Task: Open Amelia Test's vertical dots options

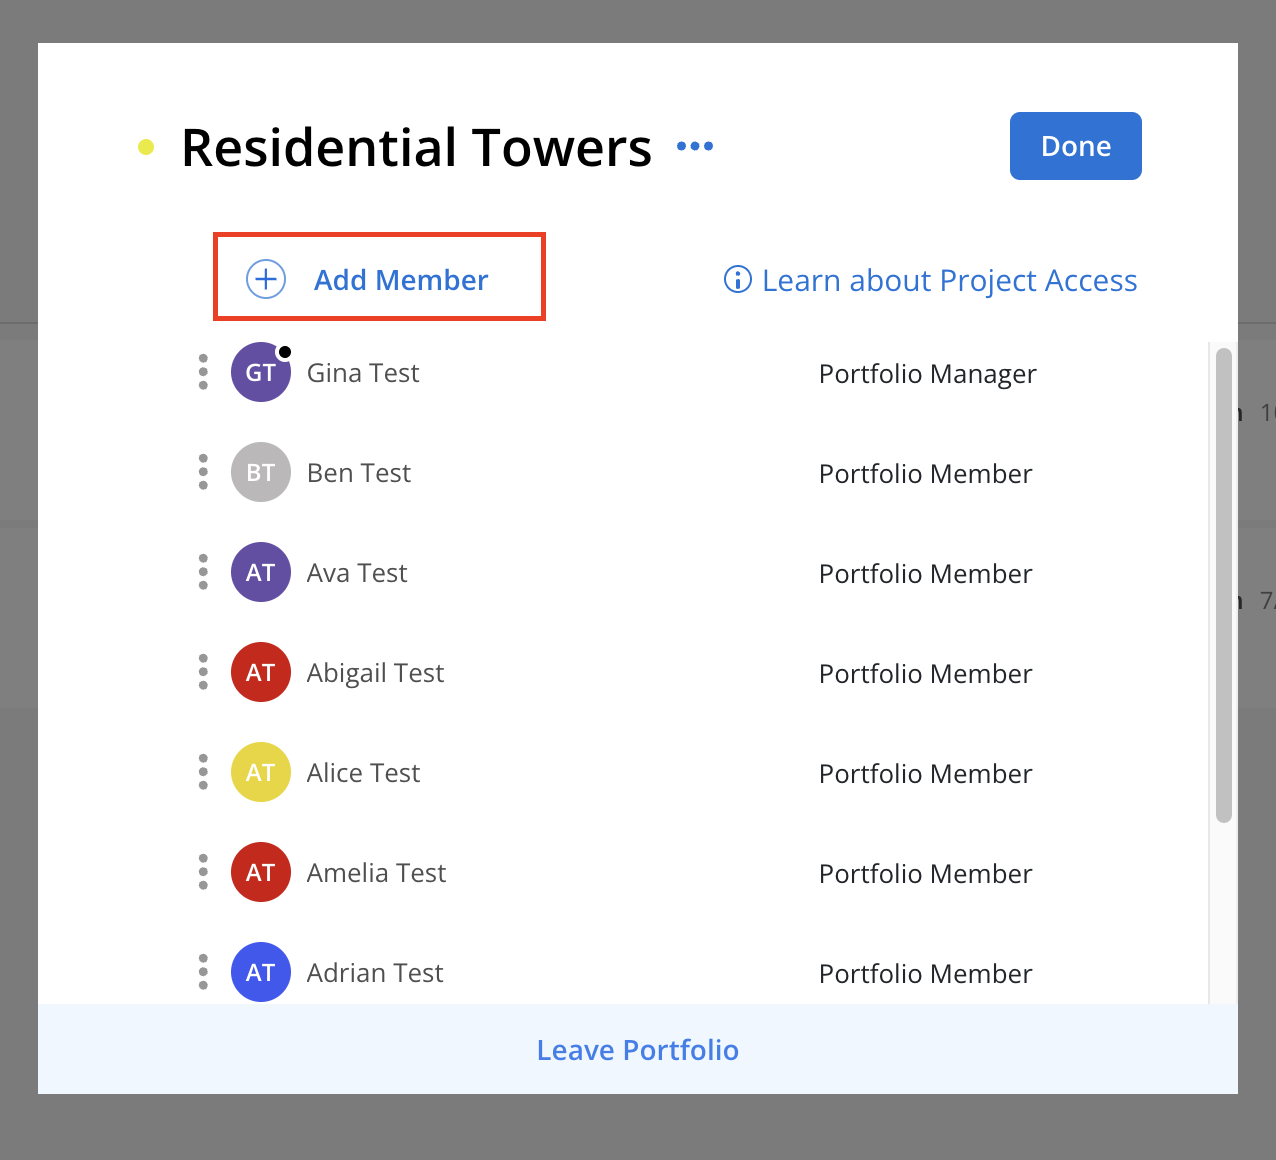Action: pyautogui.click(x=203, y=872)
